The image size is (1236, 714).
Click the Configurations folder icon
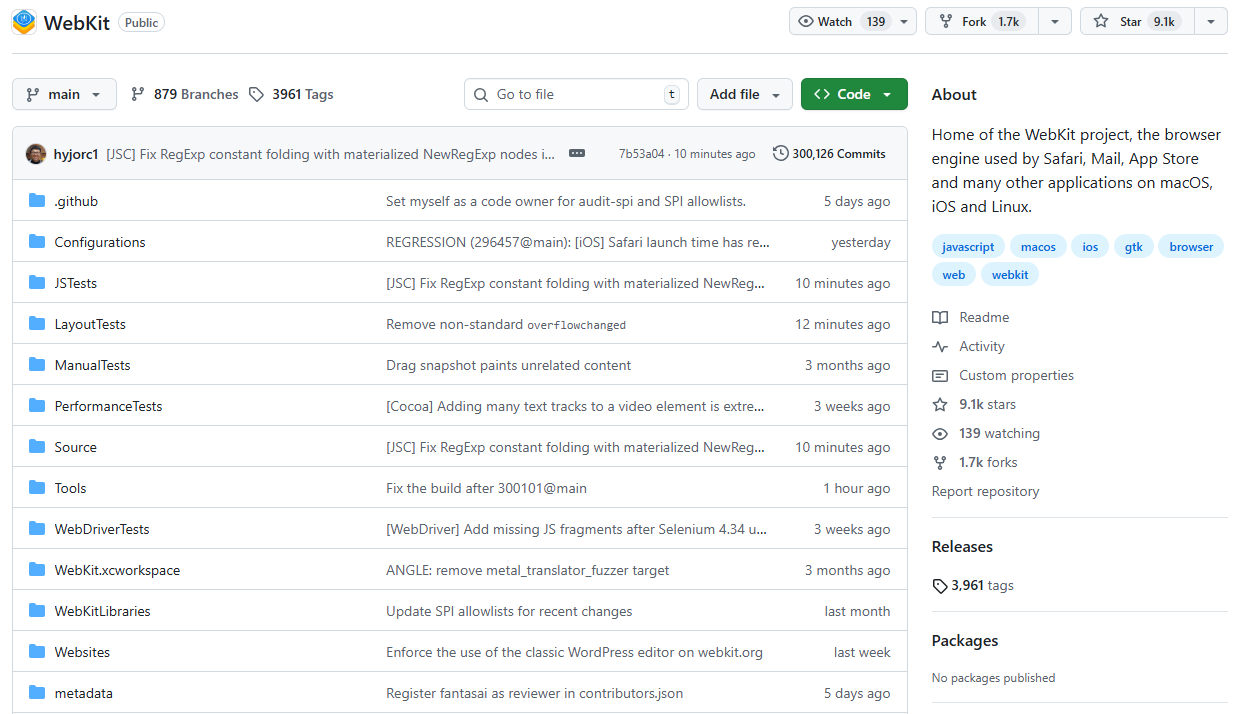coord(37,242)
